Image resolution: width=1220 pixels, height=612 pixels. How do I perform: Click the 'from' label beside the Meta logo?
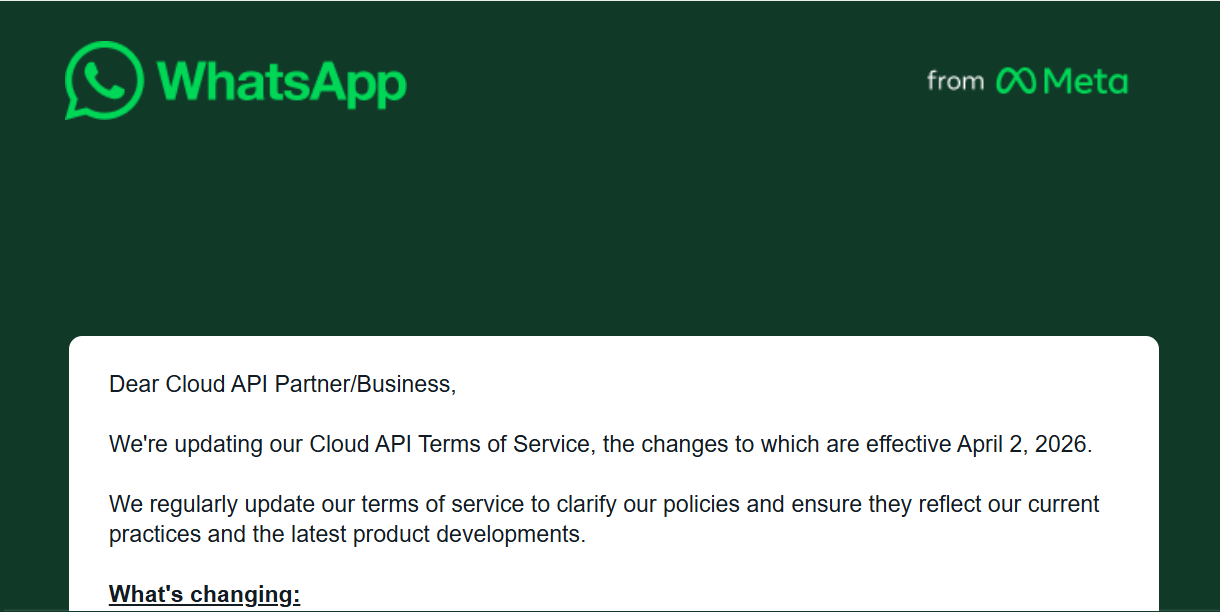coord(955,81)
